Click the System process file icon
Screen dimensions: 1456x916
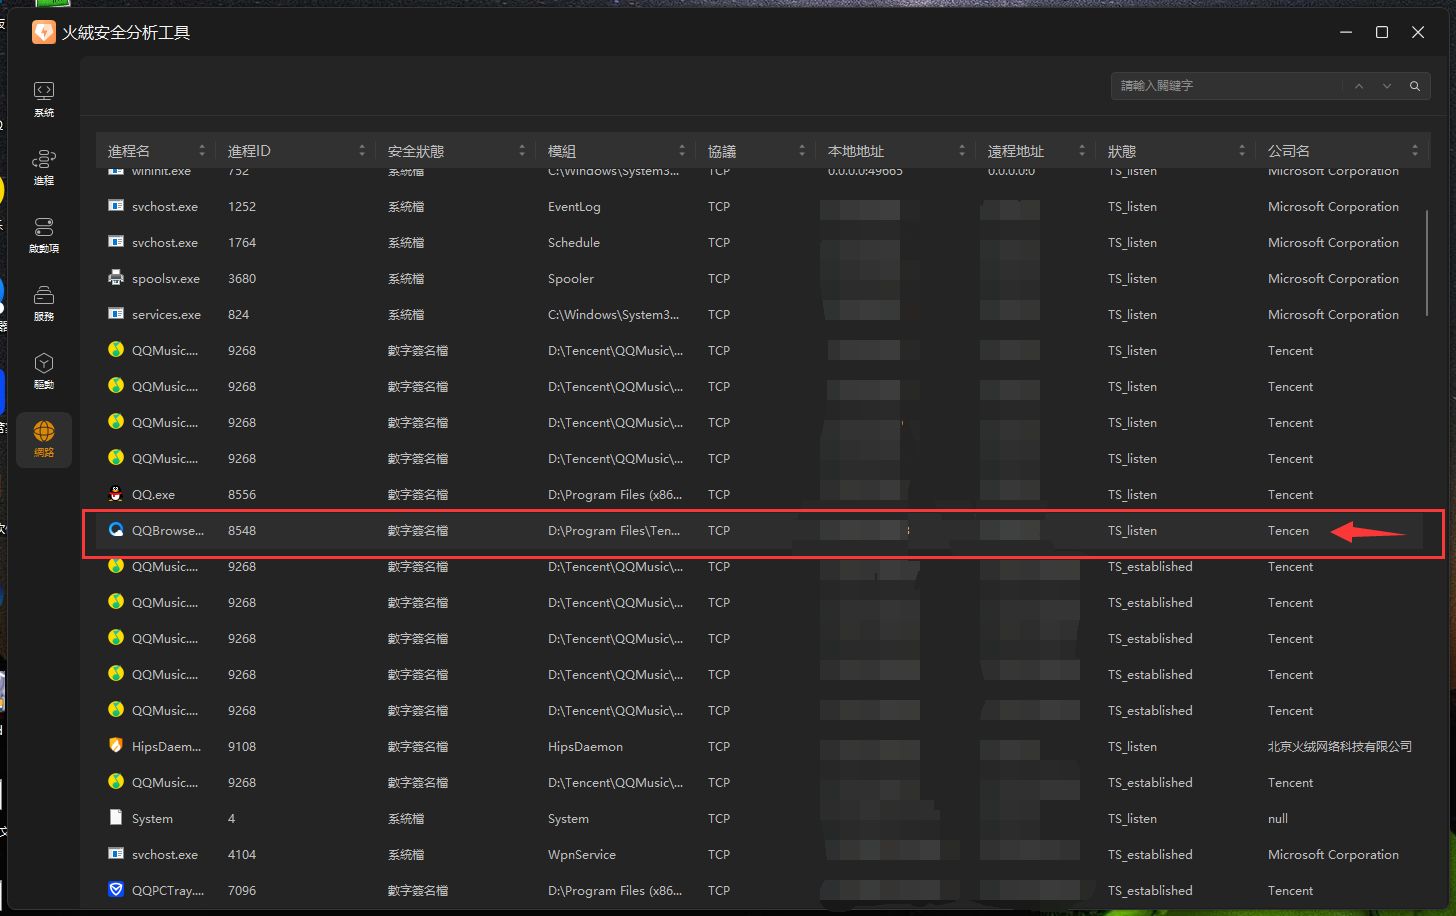tap(116, 818)
